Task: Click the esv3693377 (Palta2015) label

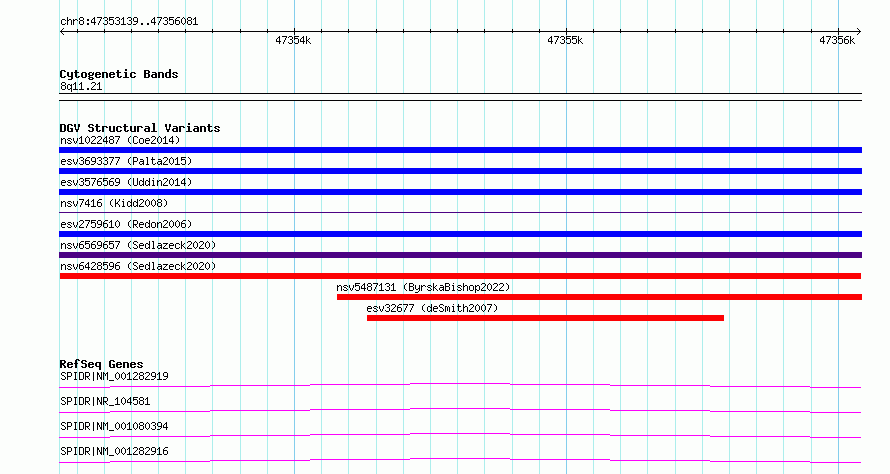Action: click(x=126, y=161)
